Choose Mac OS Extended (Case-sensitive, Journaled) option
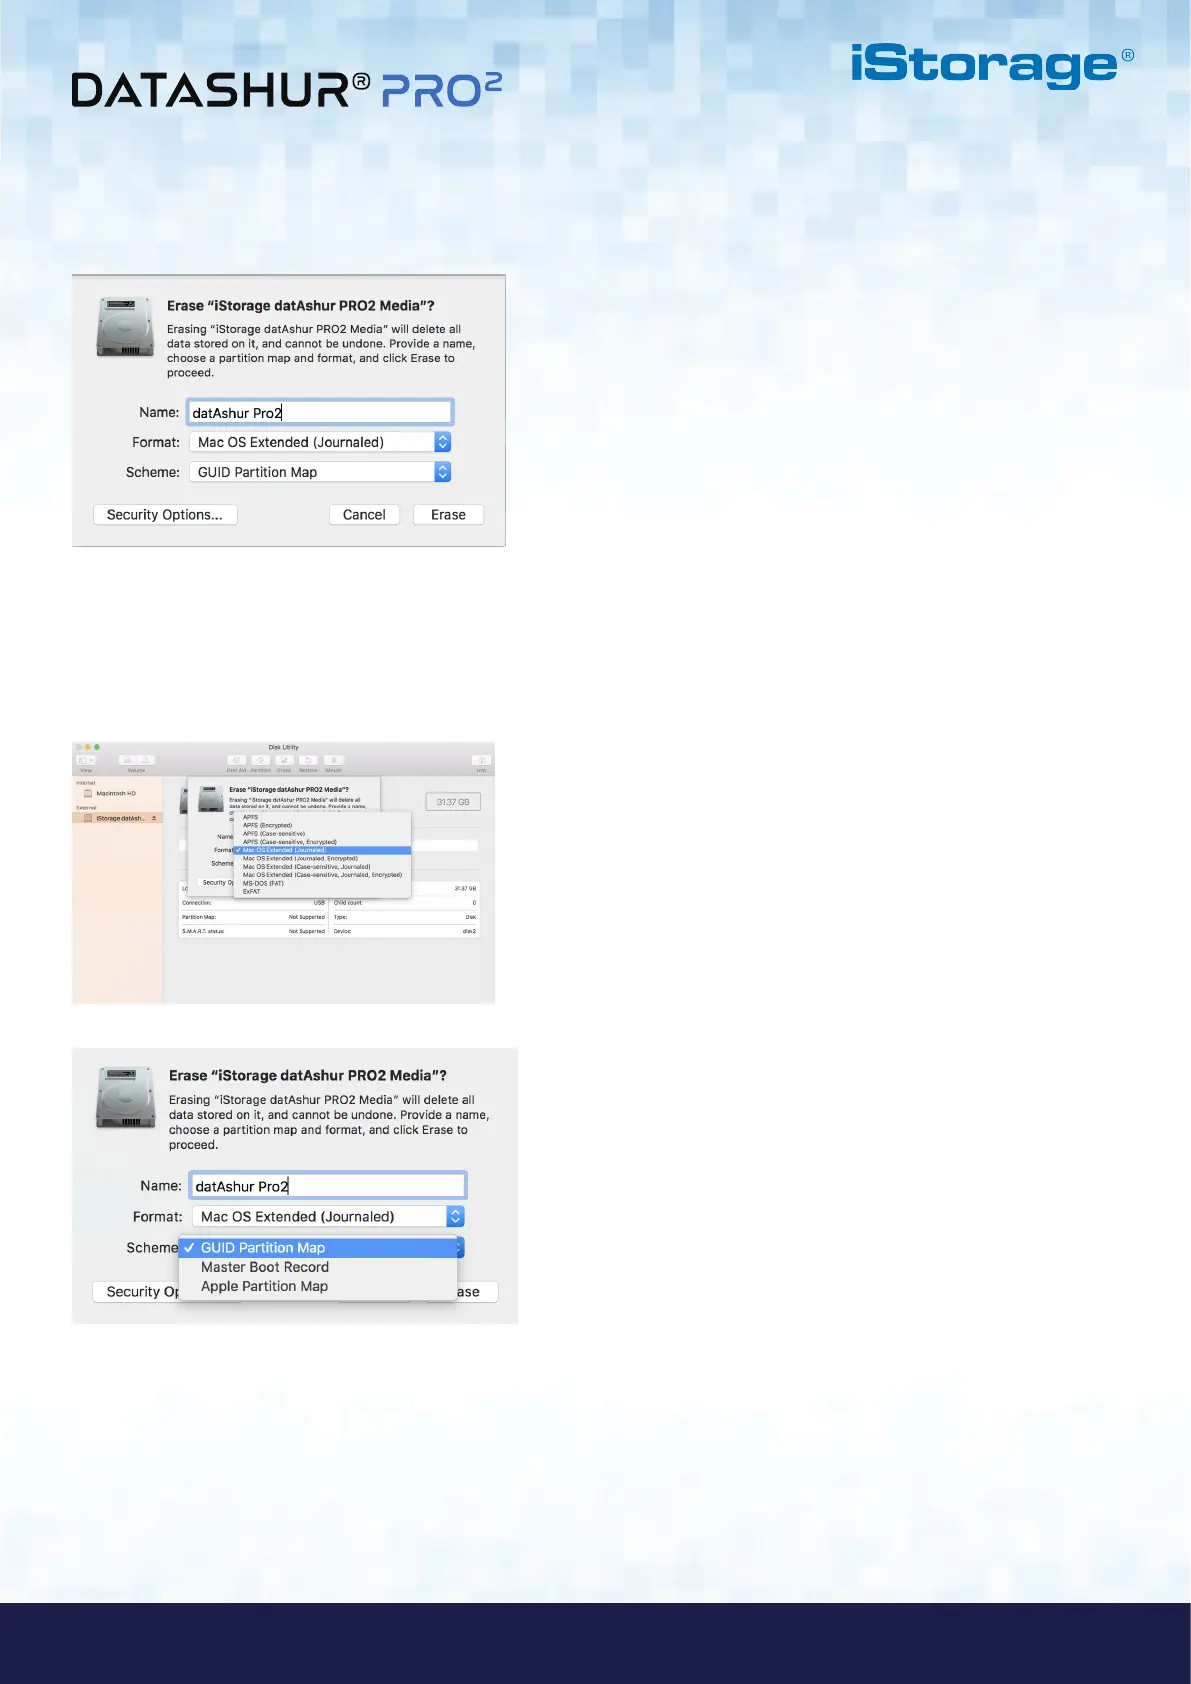 click(322, 867)
